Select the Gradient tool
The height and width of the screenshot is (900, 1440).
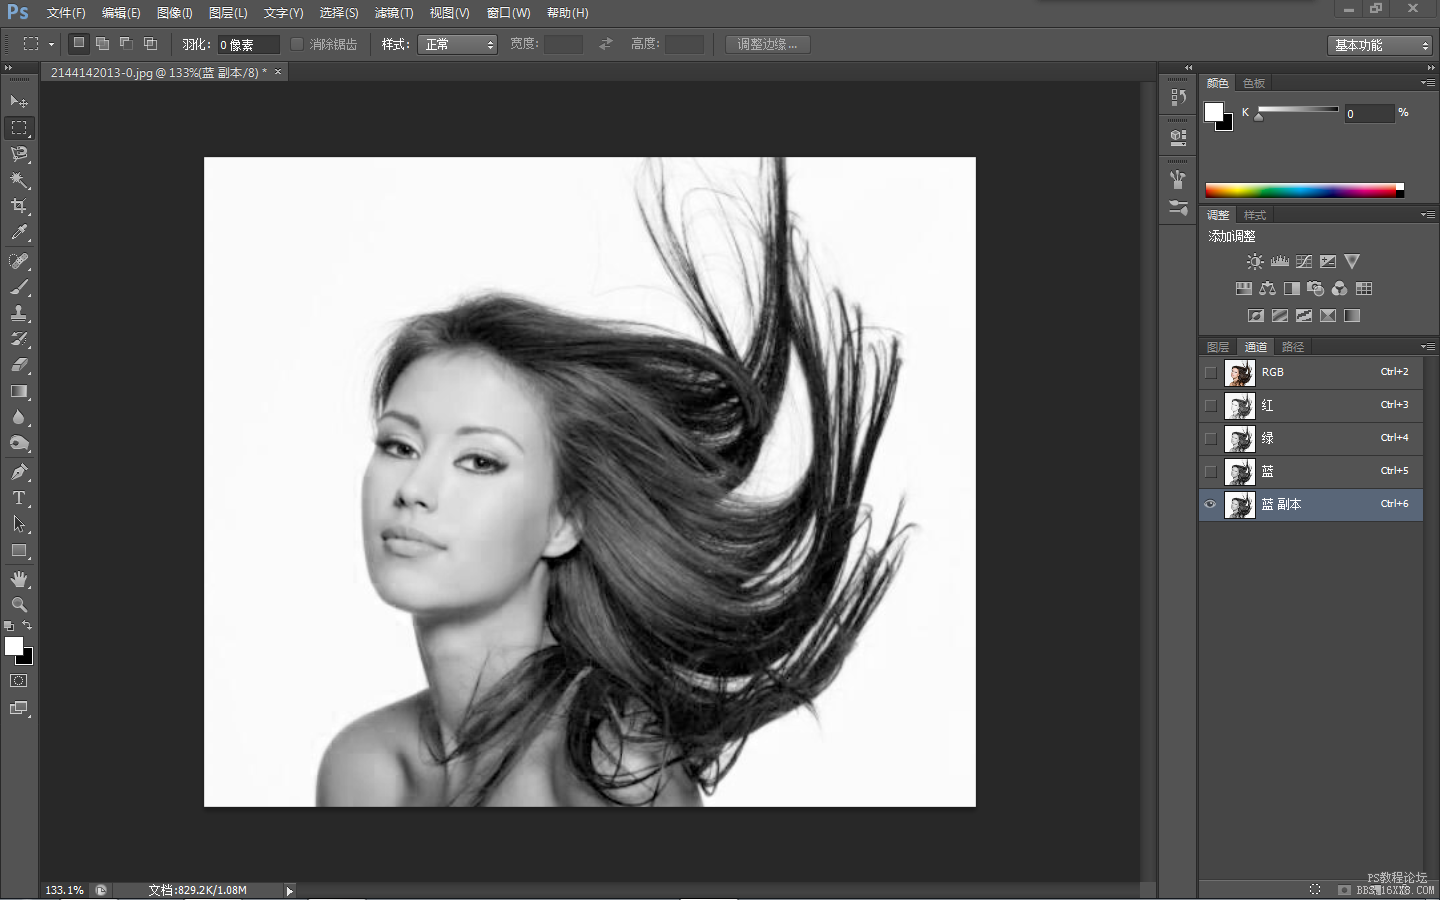tap(19, 391)
